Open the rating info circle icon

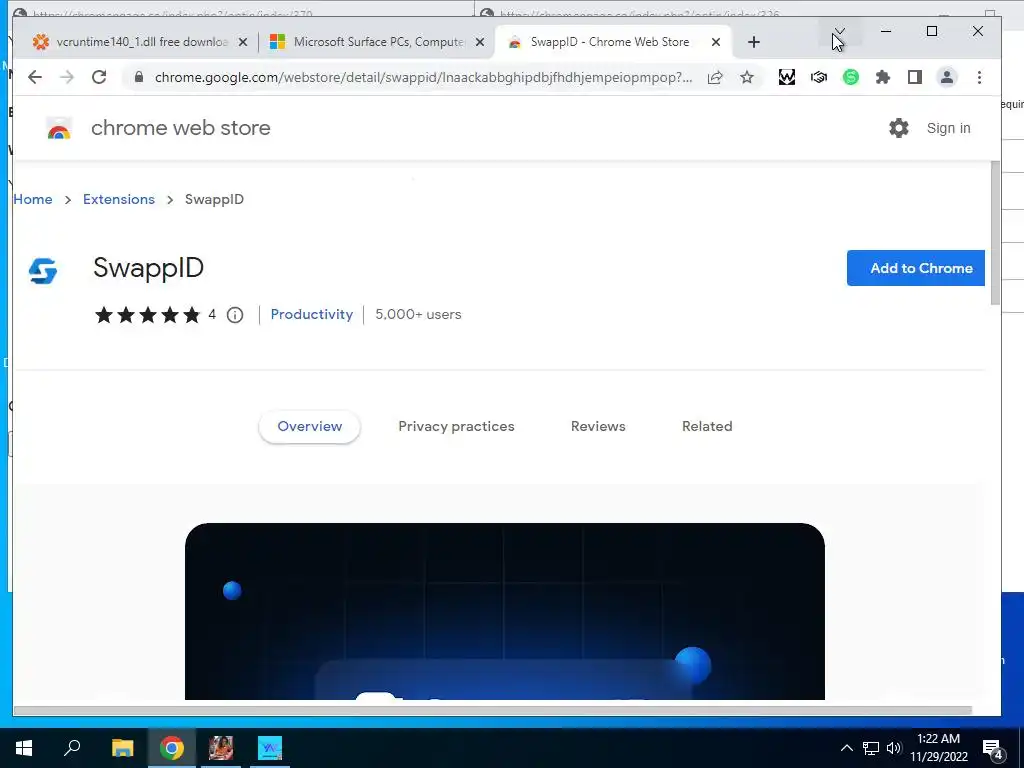pos(235,315)
